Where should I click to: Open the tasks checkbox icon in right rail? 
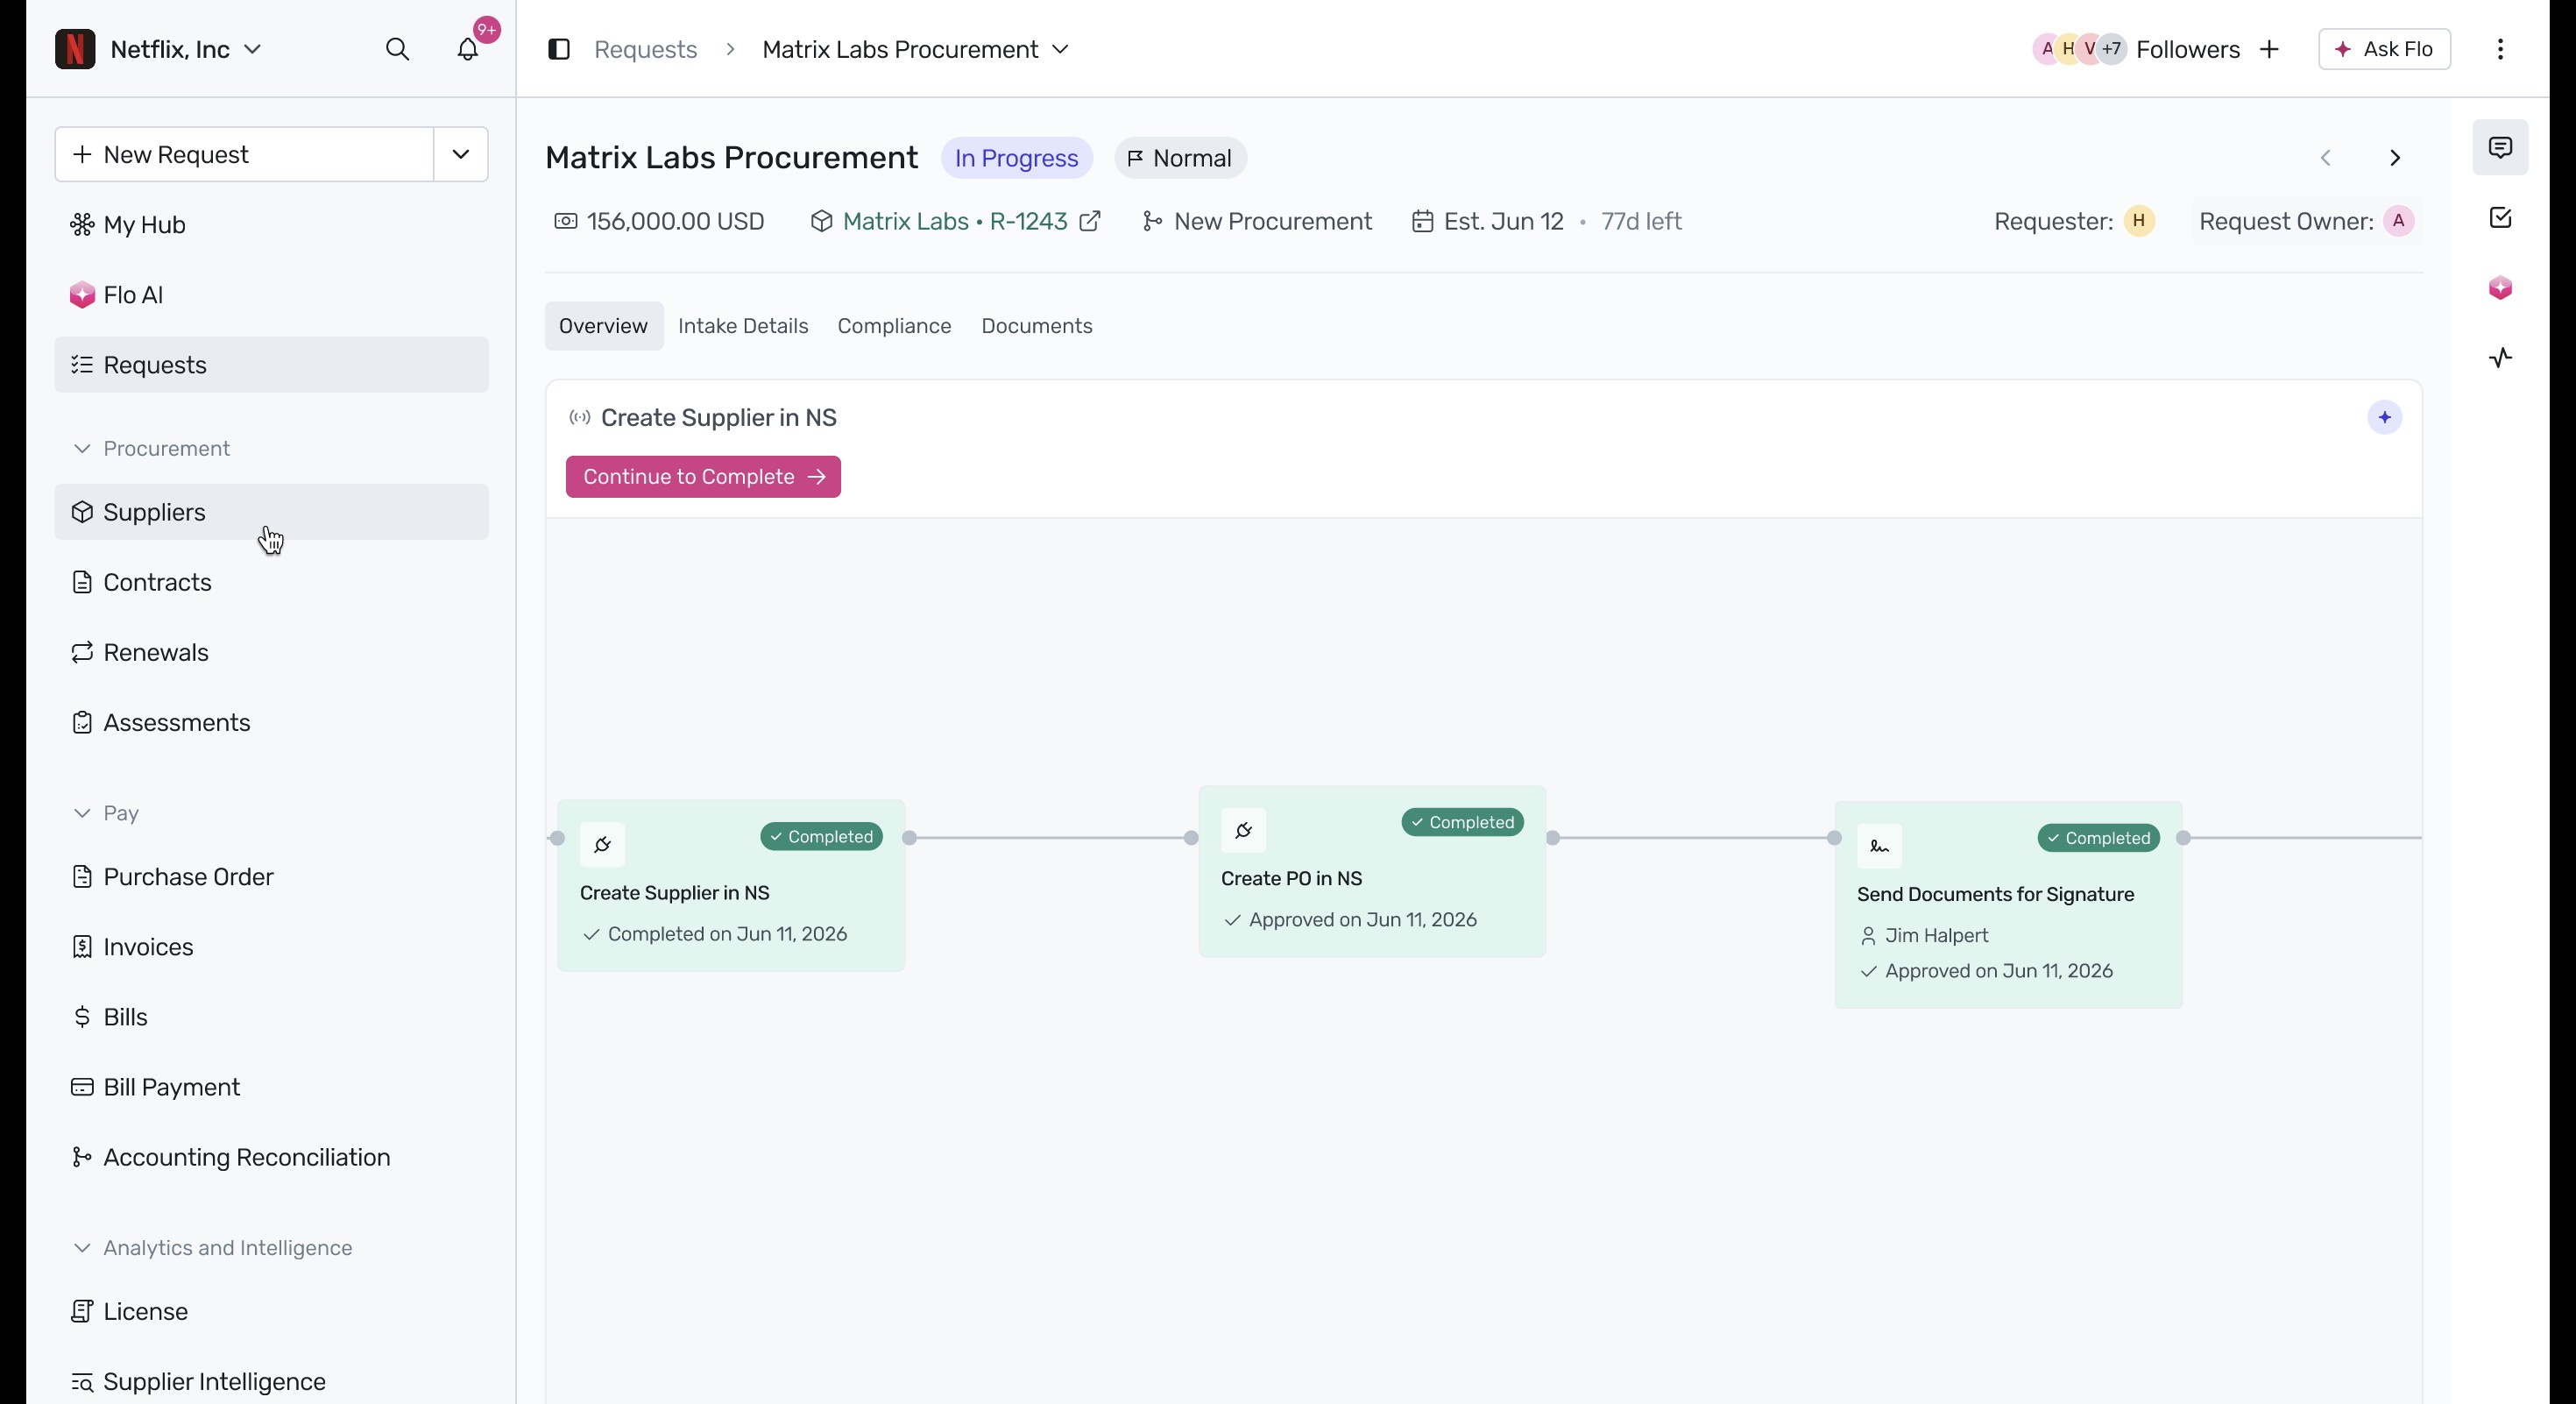(2500, 218)
